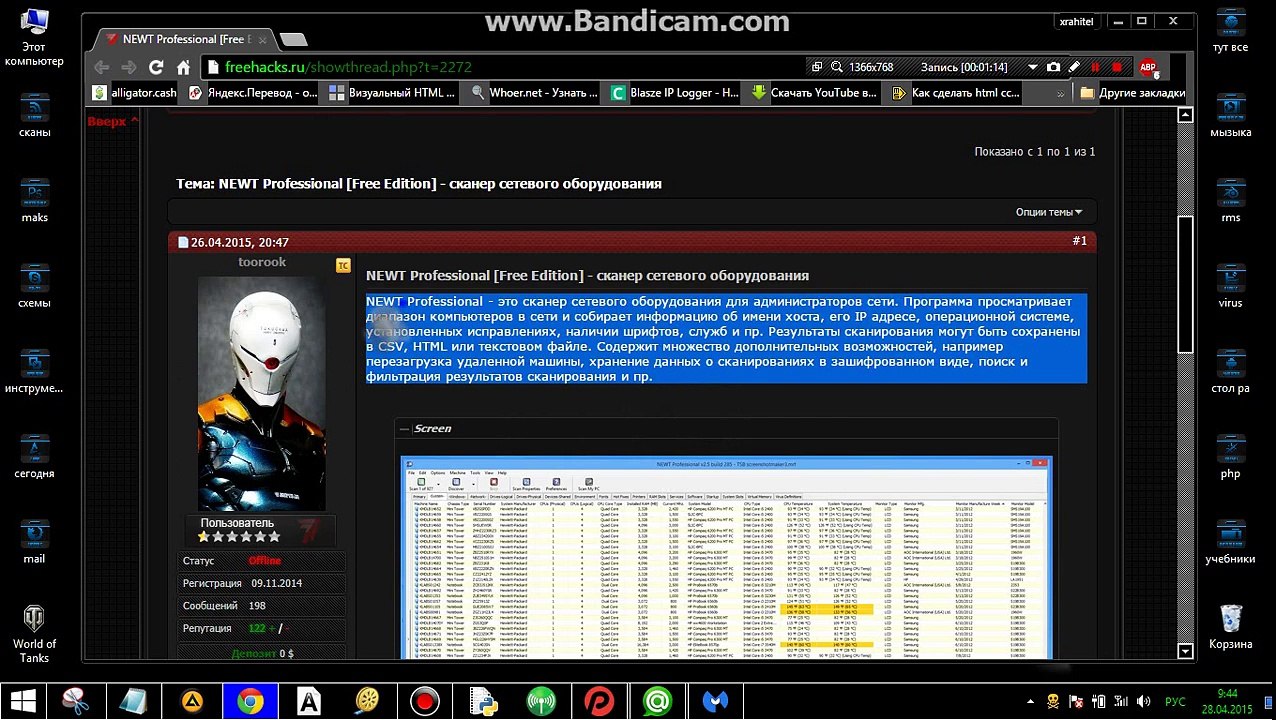The width and height of the screenshot is (1276, 720).
Task: Open Windows Start button
Action: (x=24, y=701)
